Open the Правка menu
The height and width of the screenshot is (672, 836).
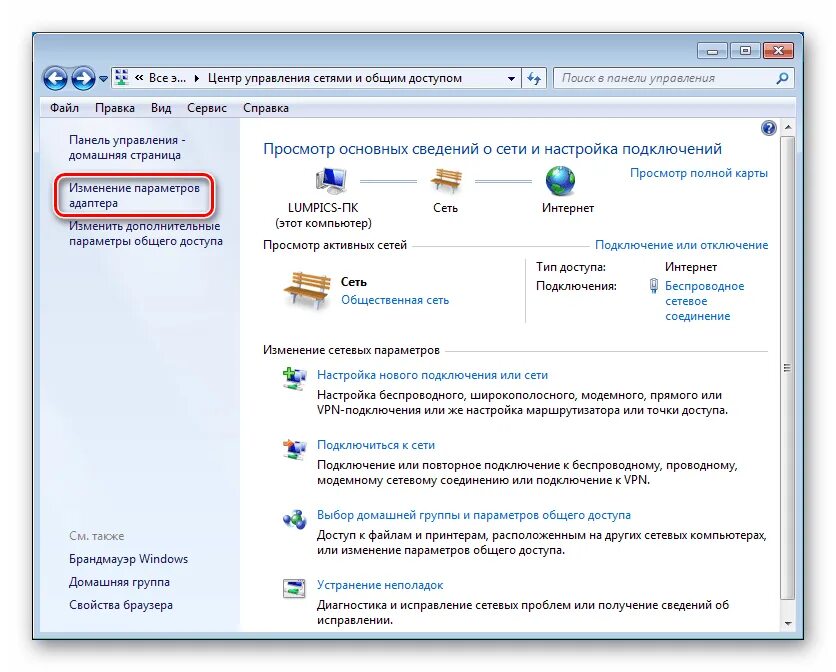(x=115, y=108)
